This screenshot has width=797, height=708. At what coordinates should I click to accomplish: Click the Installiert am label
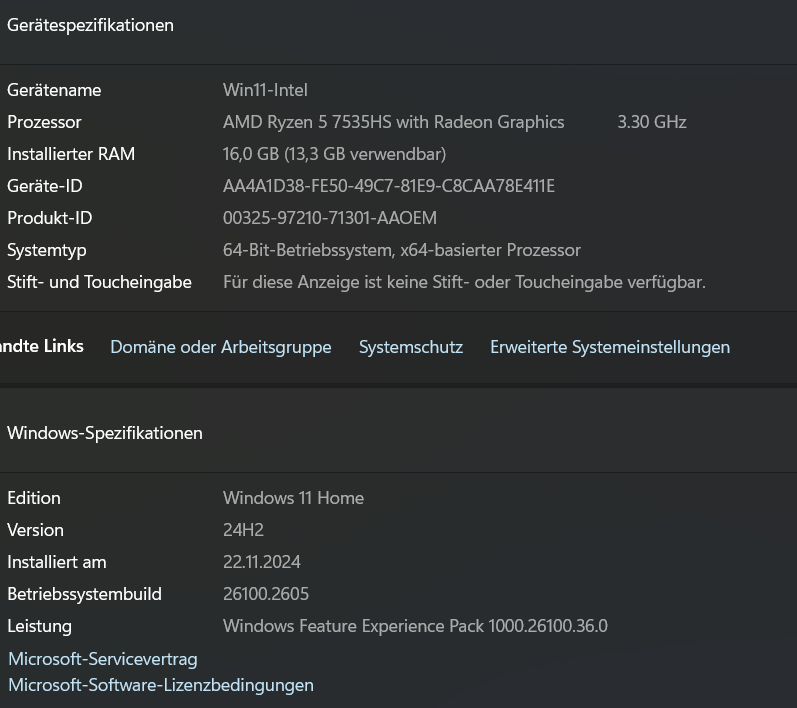56,562
